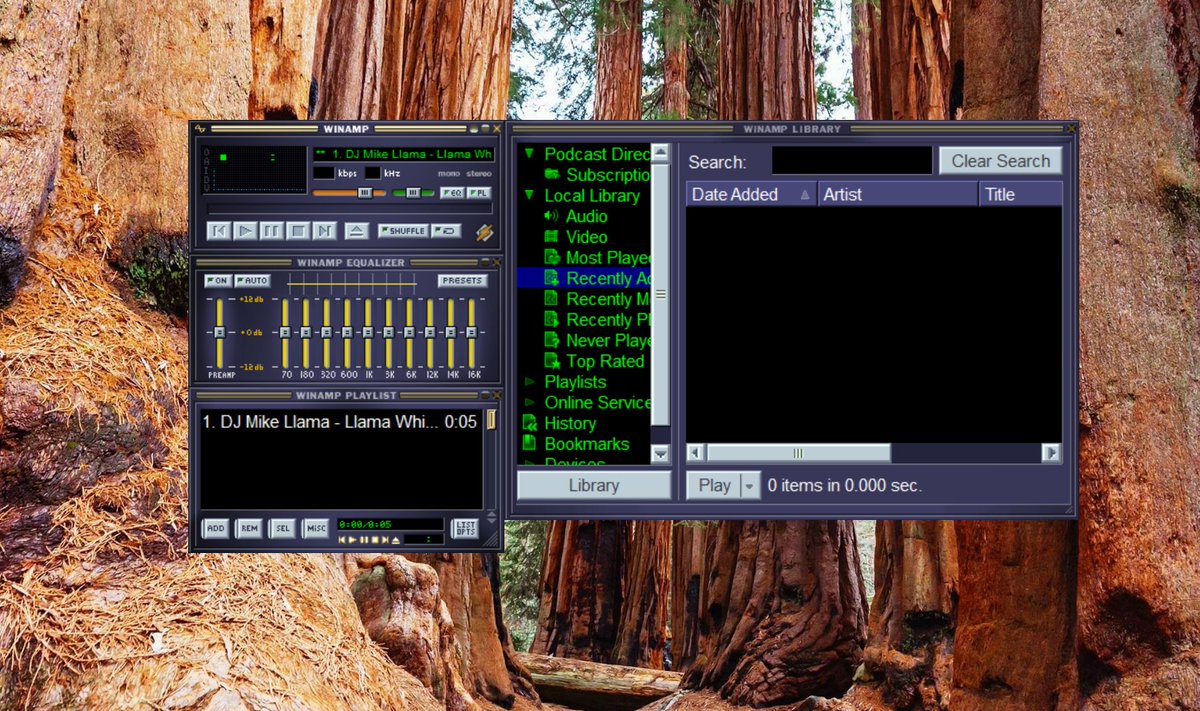Open file with the main Eject button
The height and width of the screenshot is (711, 1200).
coord(357,231)
